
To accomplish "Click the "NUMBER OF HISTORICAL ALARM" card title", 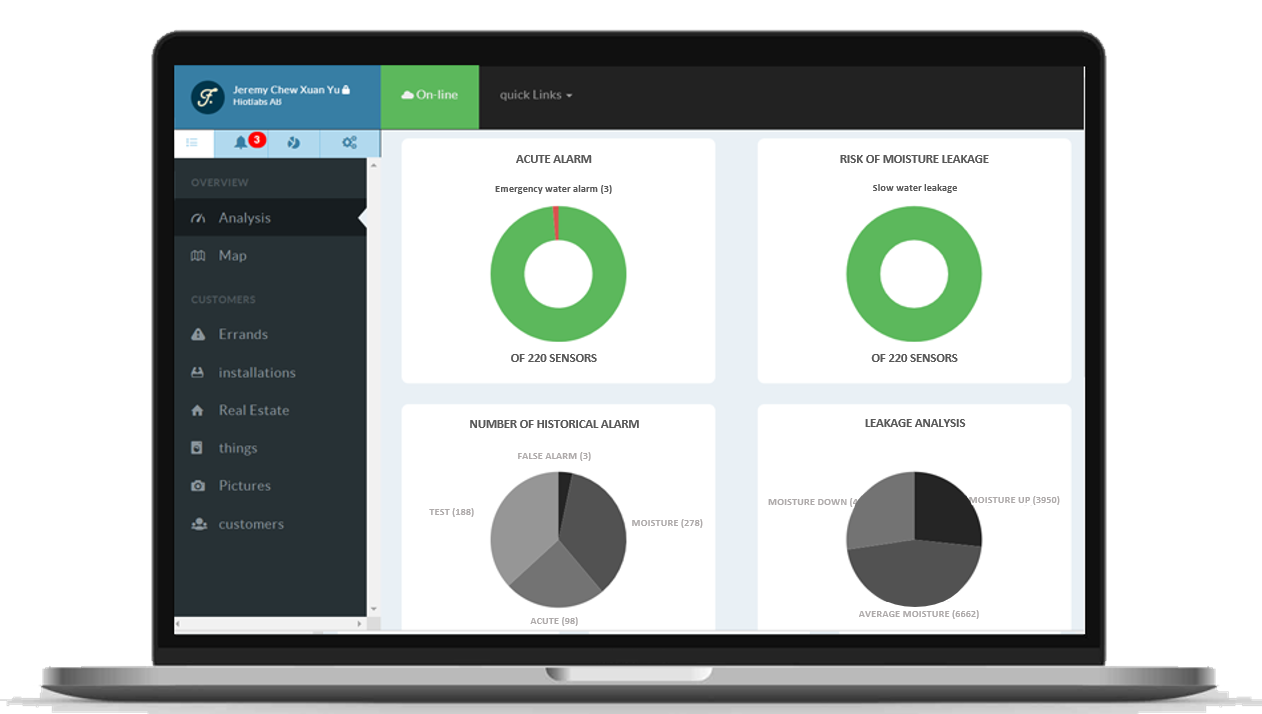I will (554, 424).
